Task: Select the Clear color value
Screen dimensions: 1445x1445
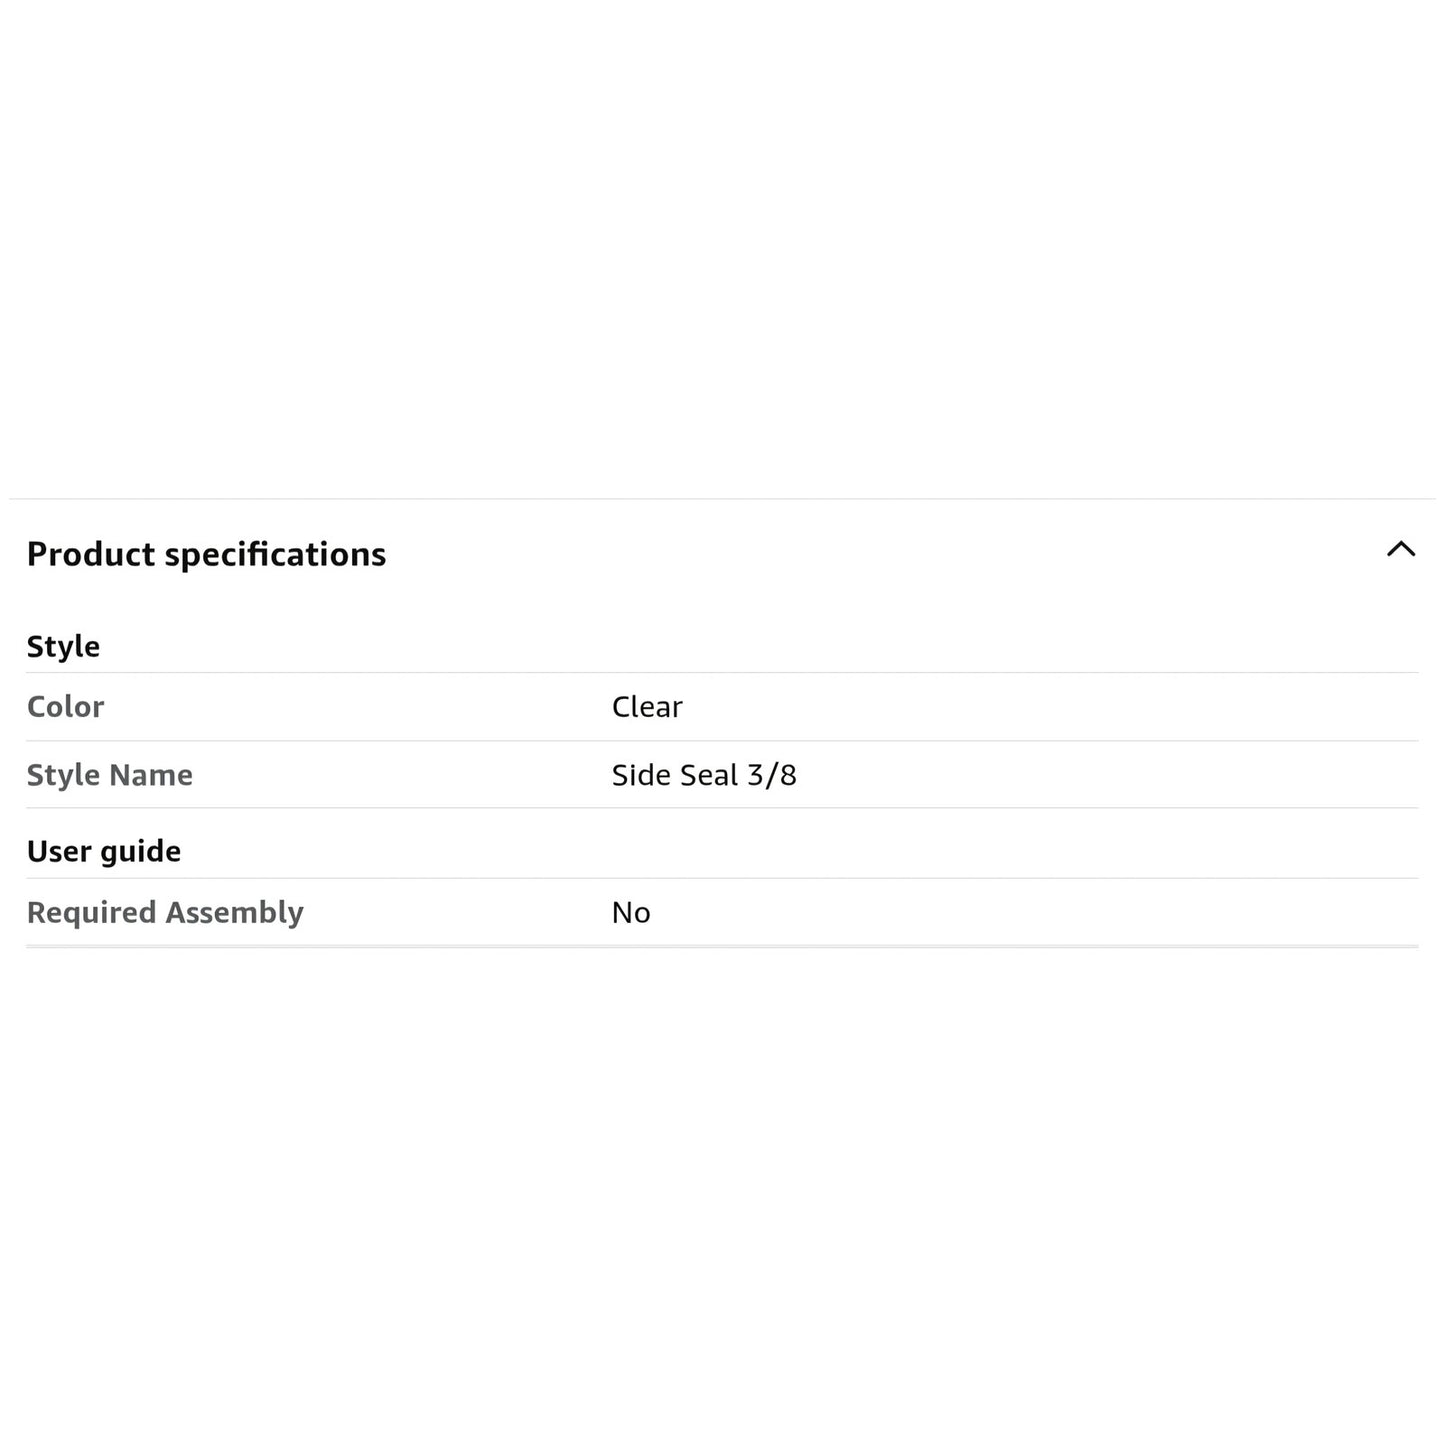Action: [x=647, y=707]
